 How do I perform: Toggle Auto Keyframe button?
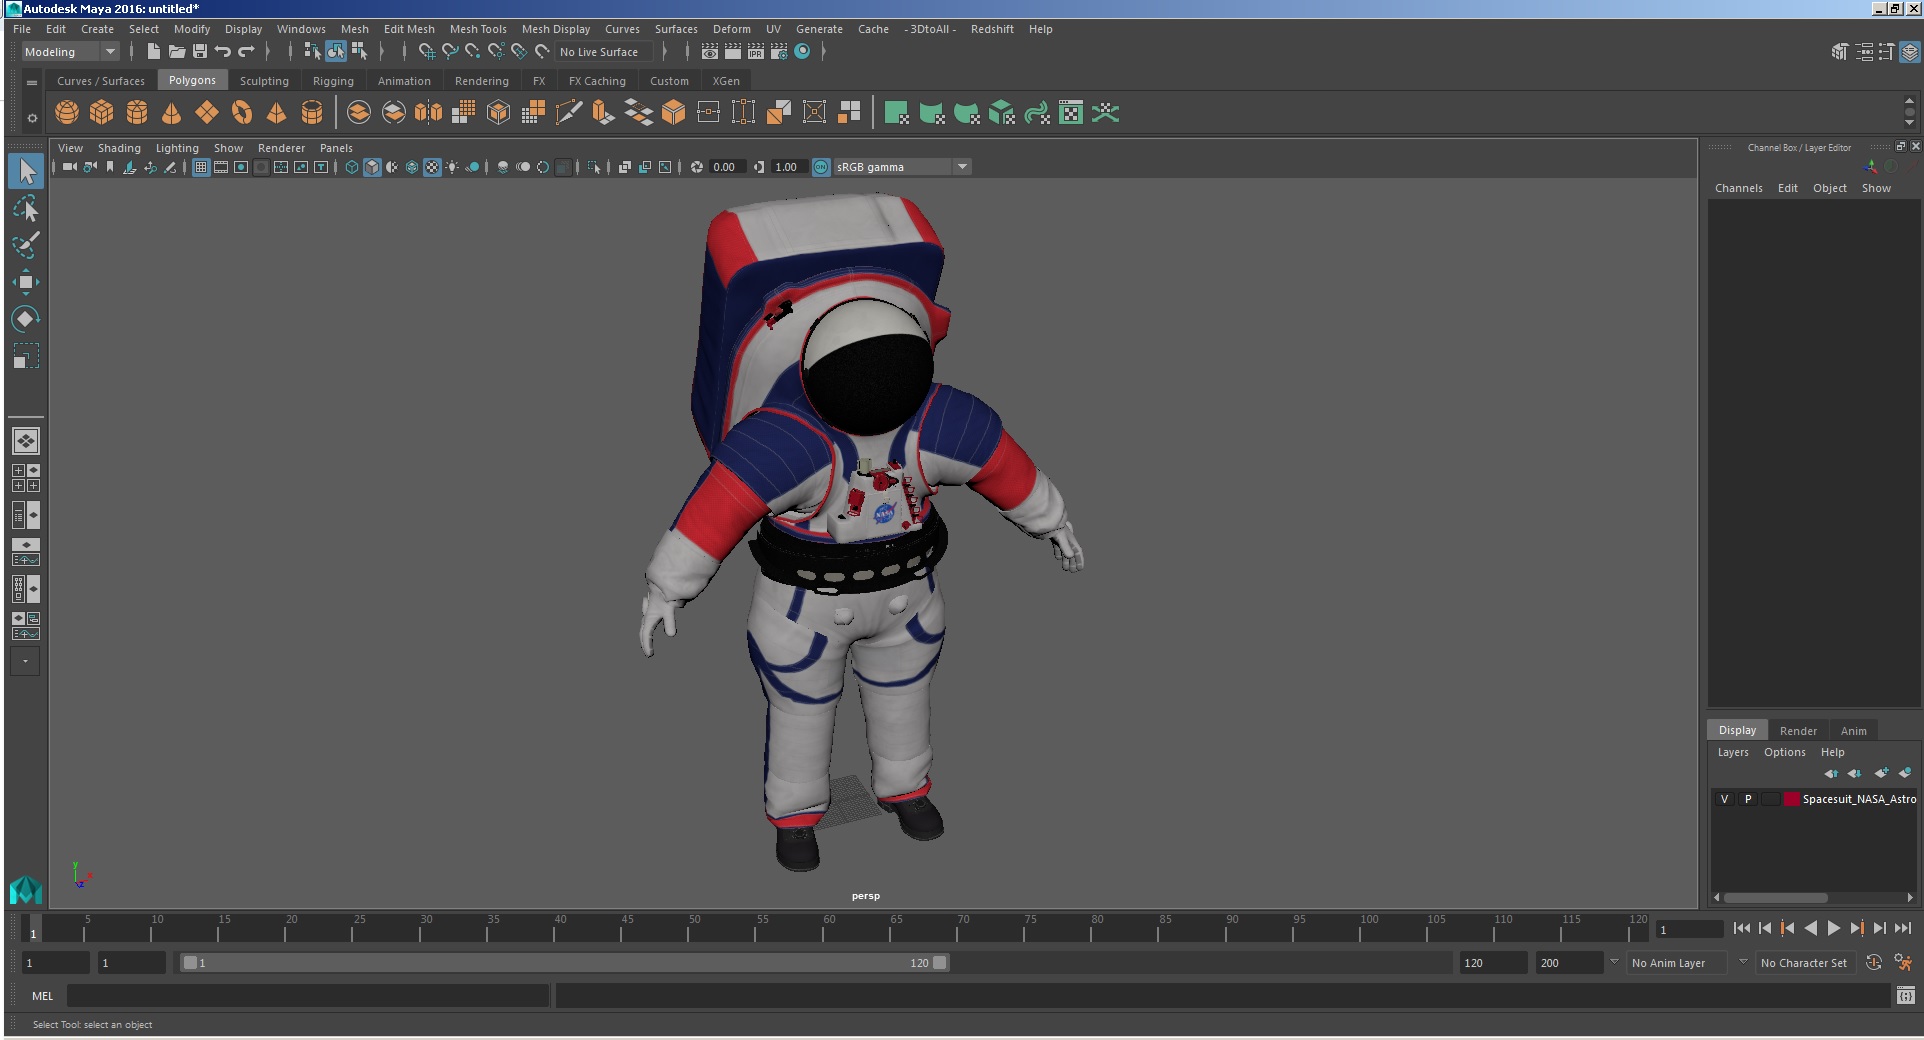tap(1874, 963)
